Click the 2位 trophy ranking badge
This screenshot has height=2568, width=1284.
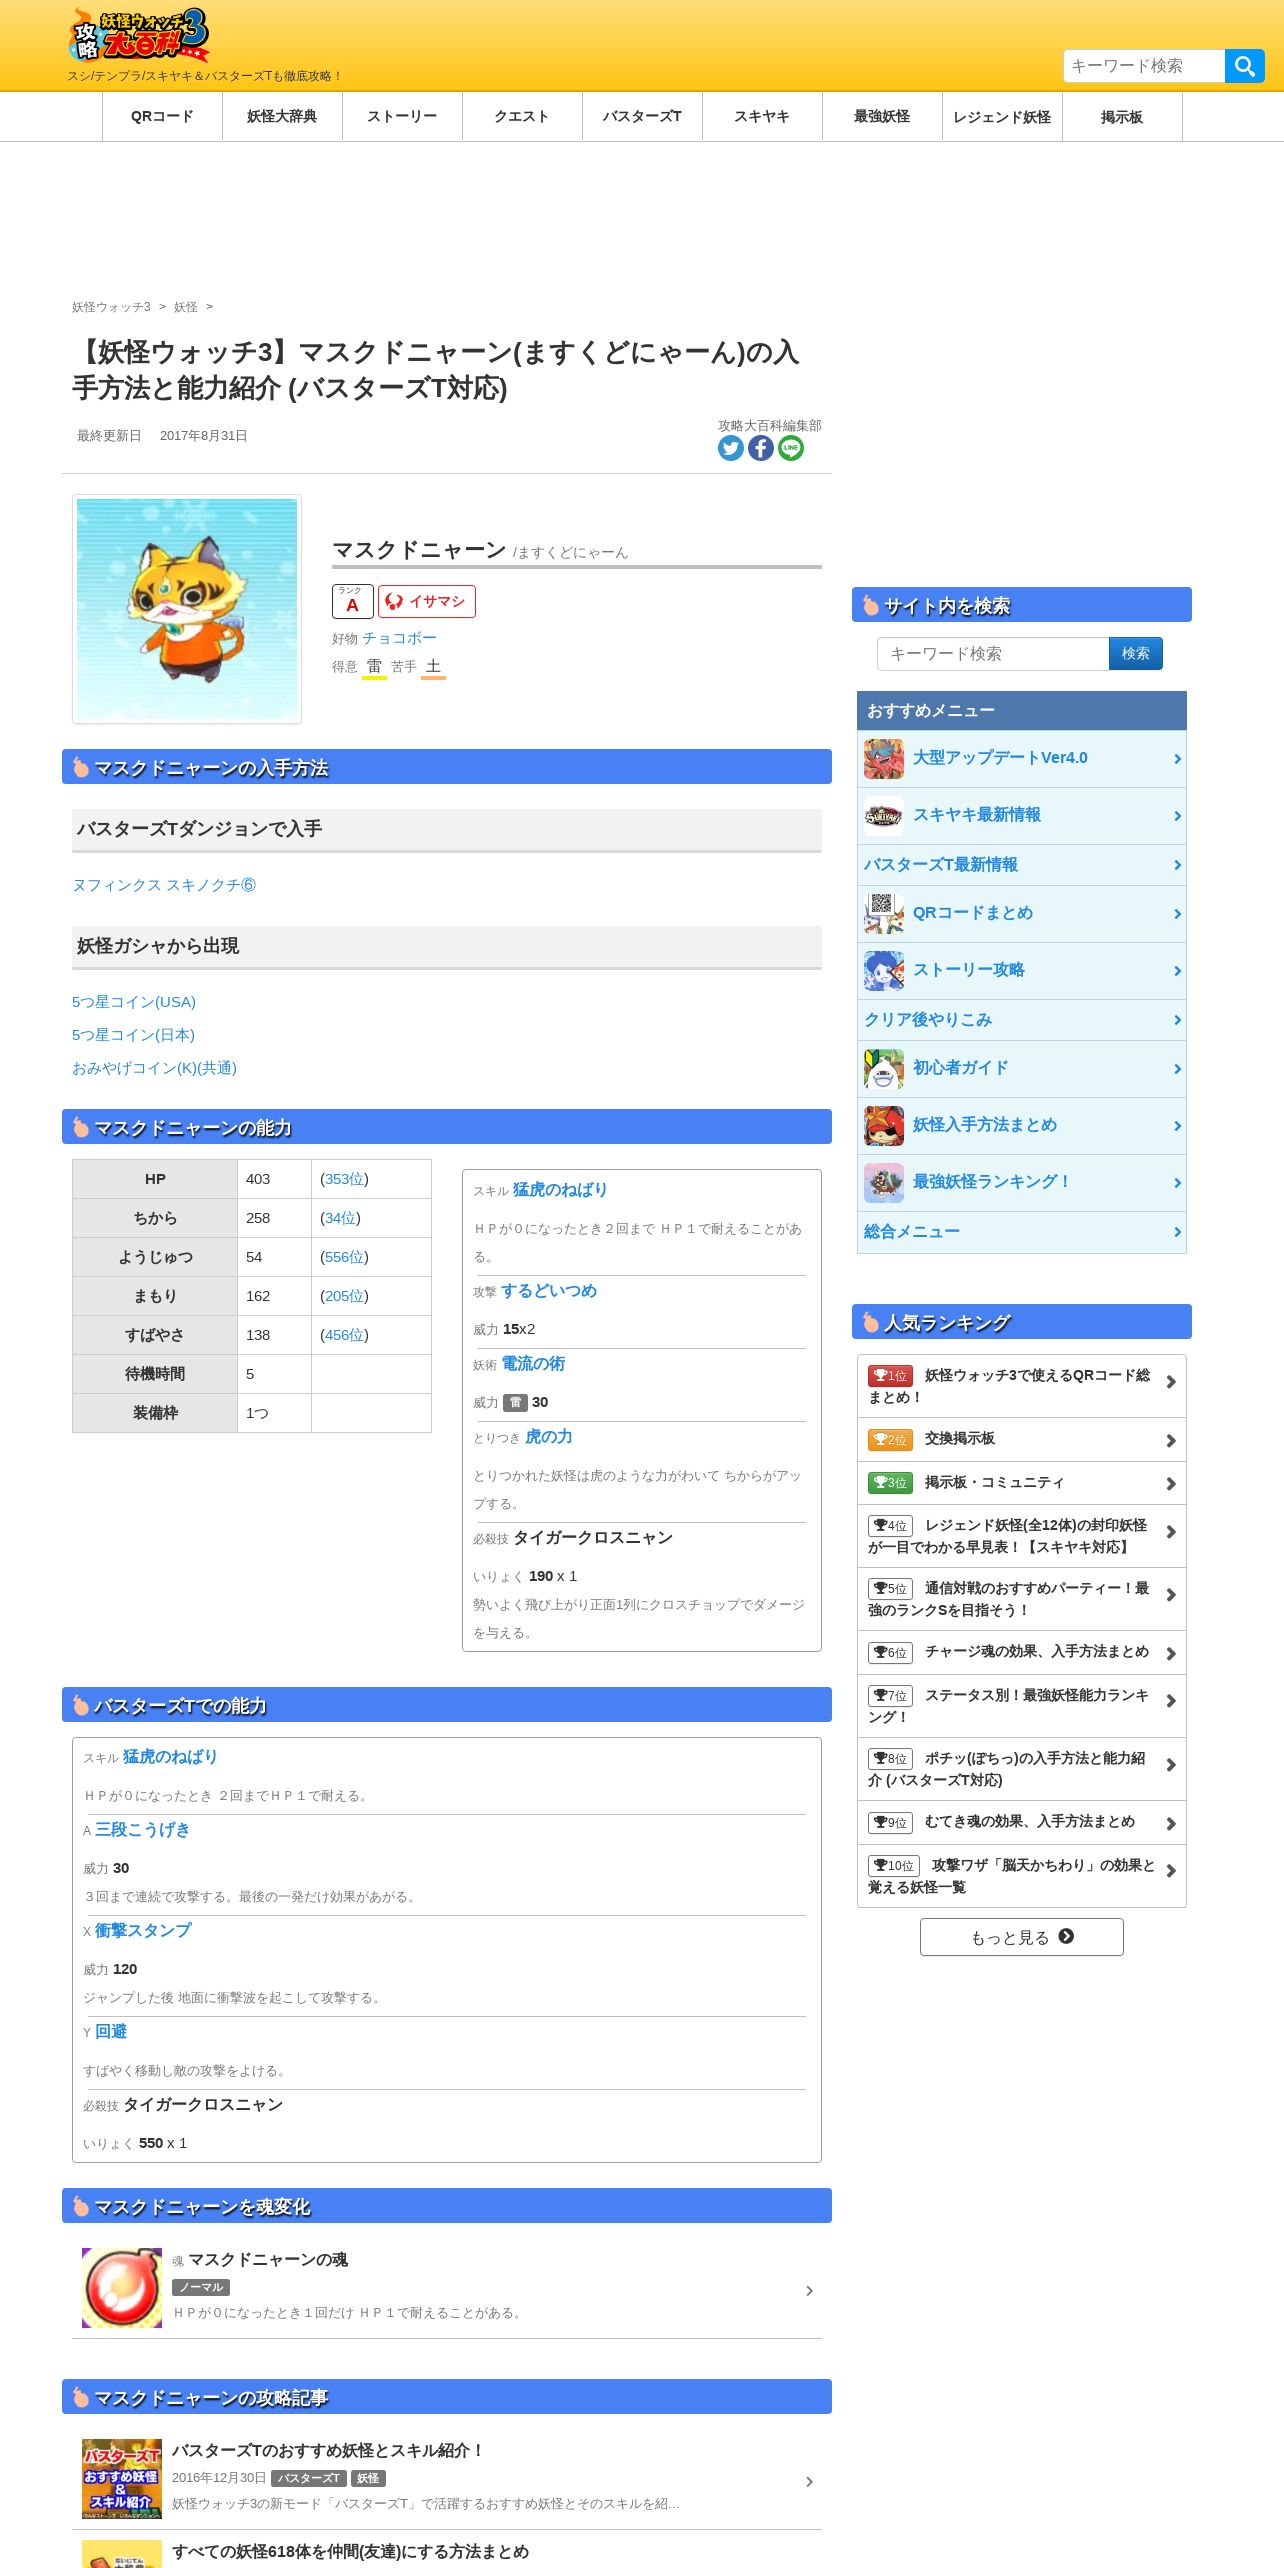[890, 1439]
